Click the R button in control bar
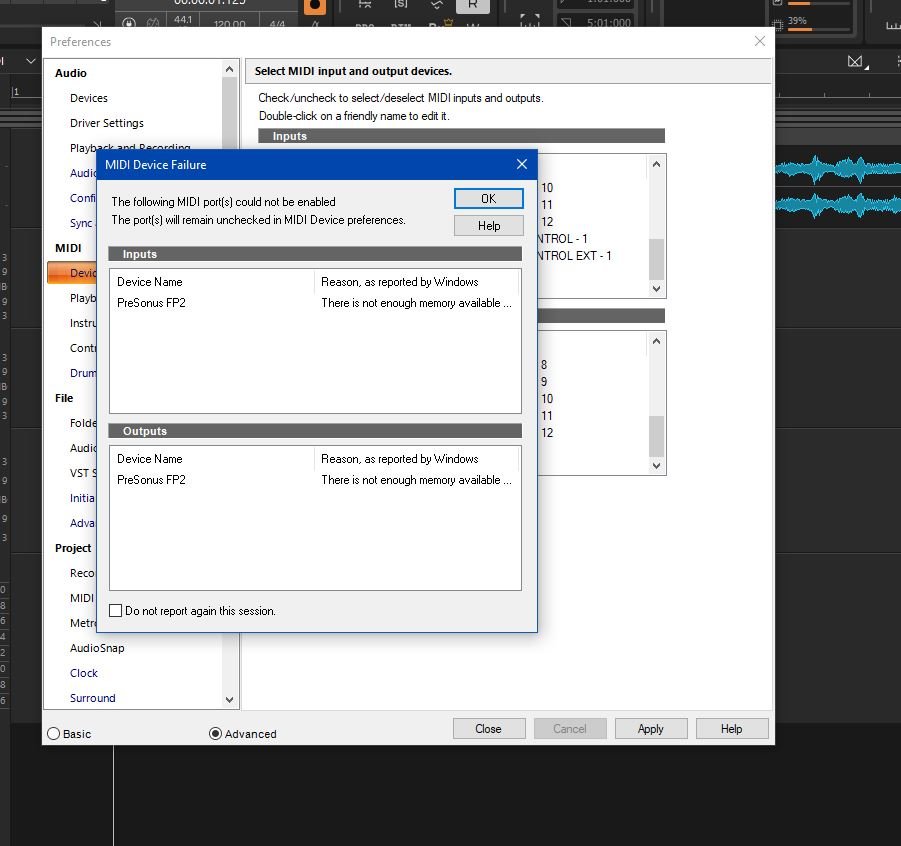 coord(473,5)
